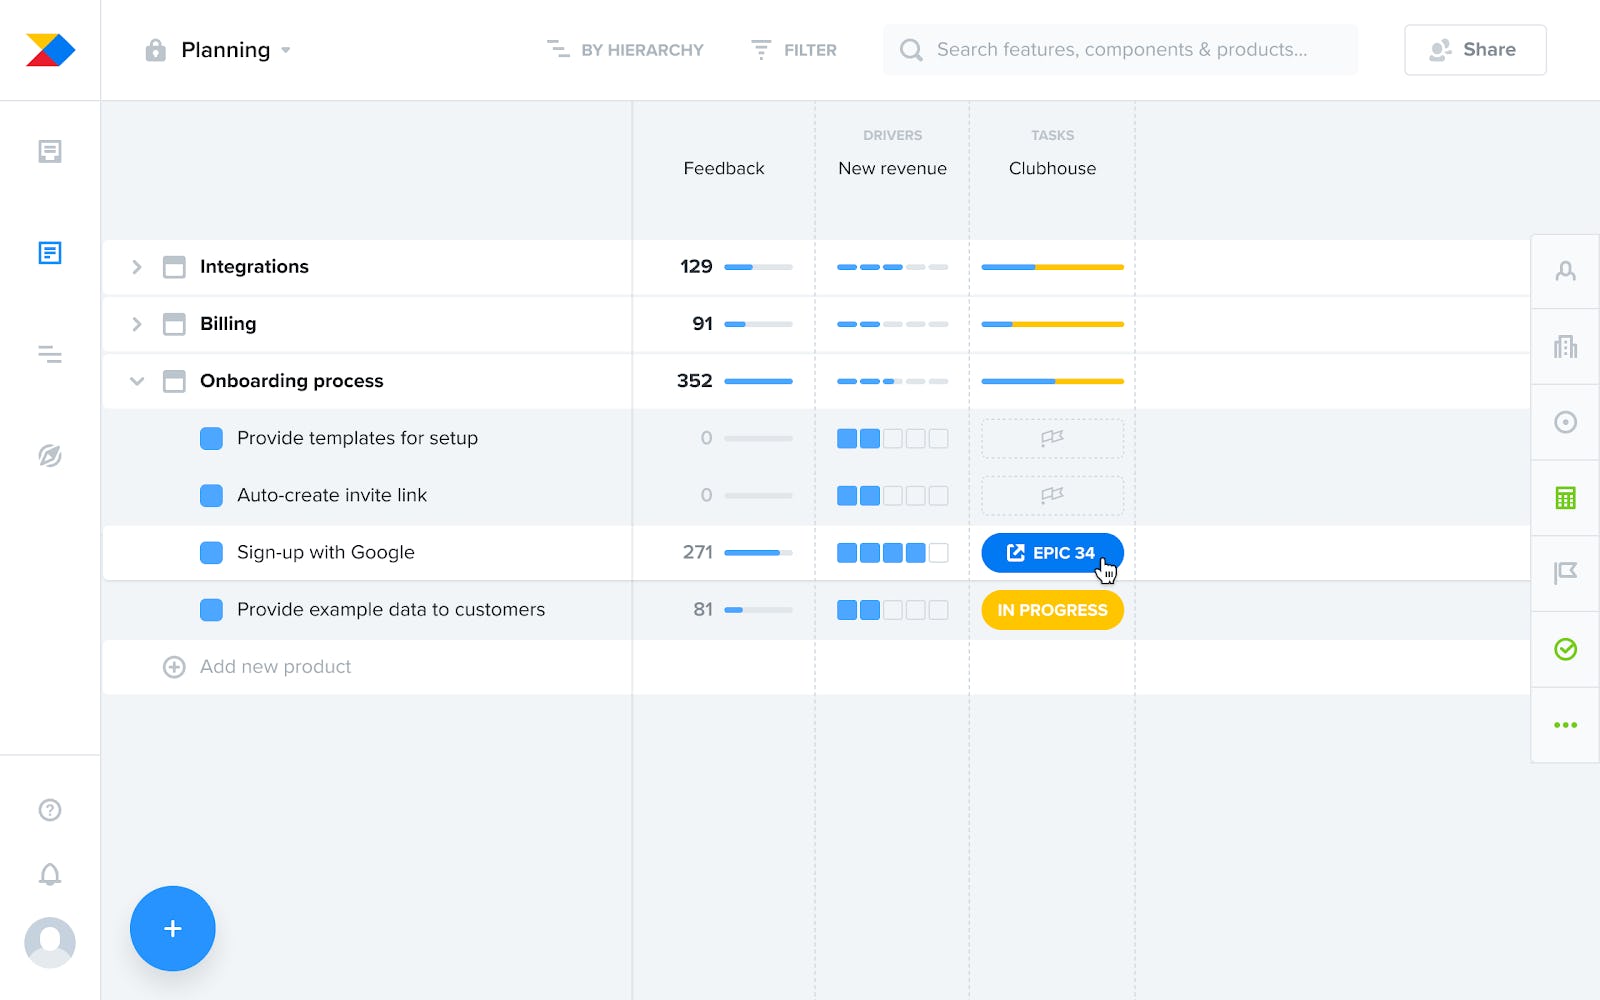Viewport: 1600px width, 1000px height.
Task: Open the EPIC 34 task link
Action: [x=1052, y=553]
